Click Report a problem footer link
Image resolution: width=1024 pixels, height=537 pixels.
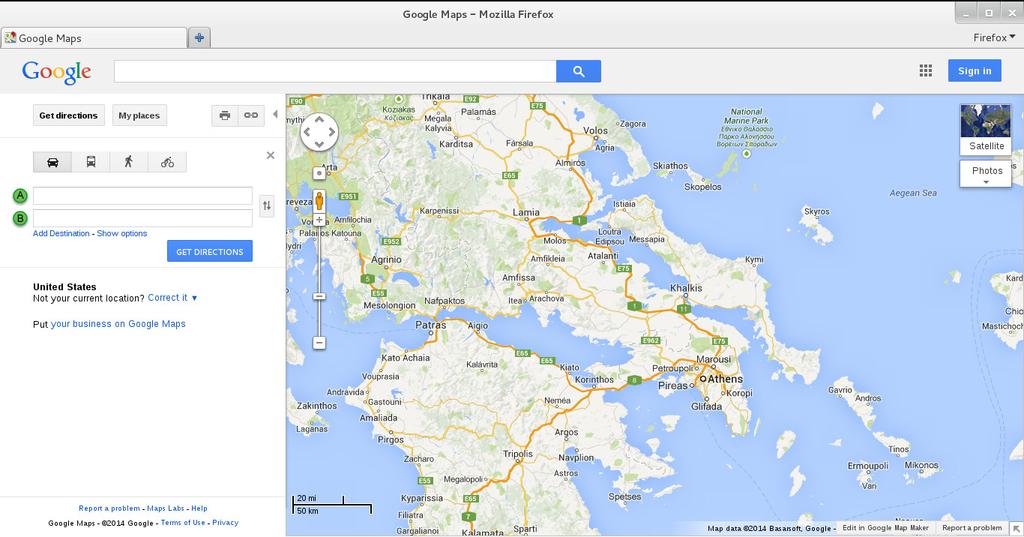109,508
